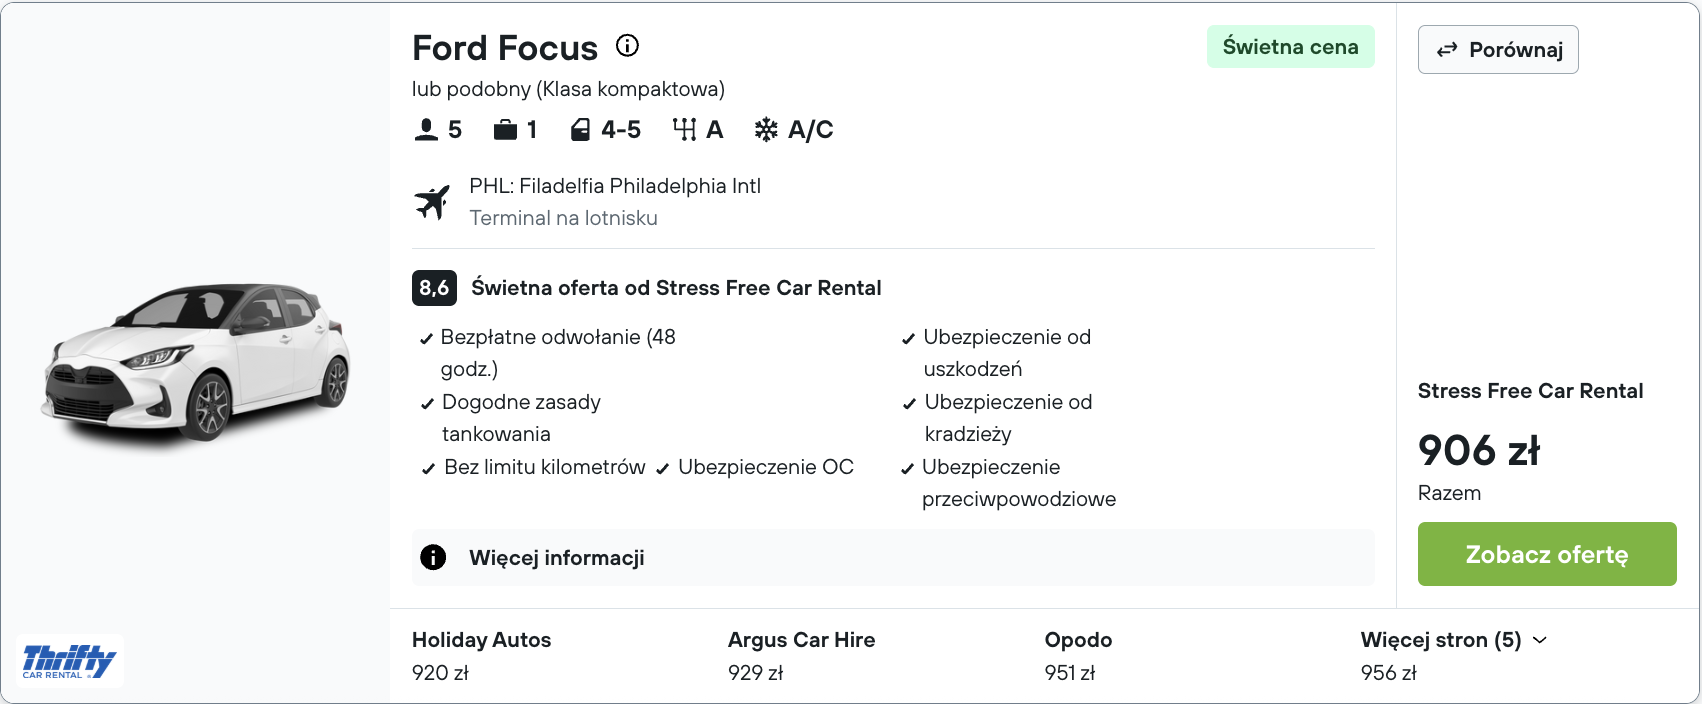Click the 906 zł total price
Screen dimensions: 1702x704
pos(1479,451)
